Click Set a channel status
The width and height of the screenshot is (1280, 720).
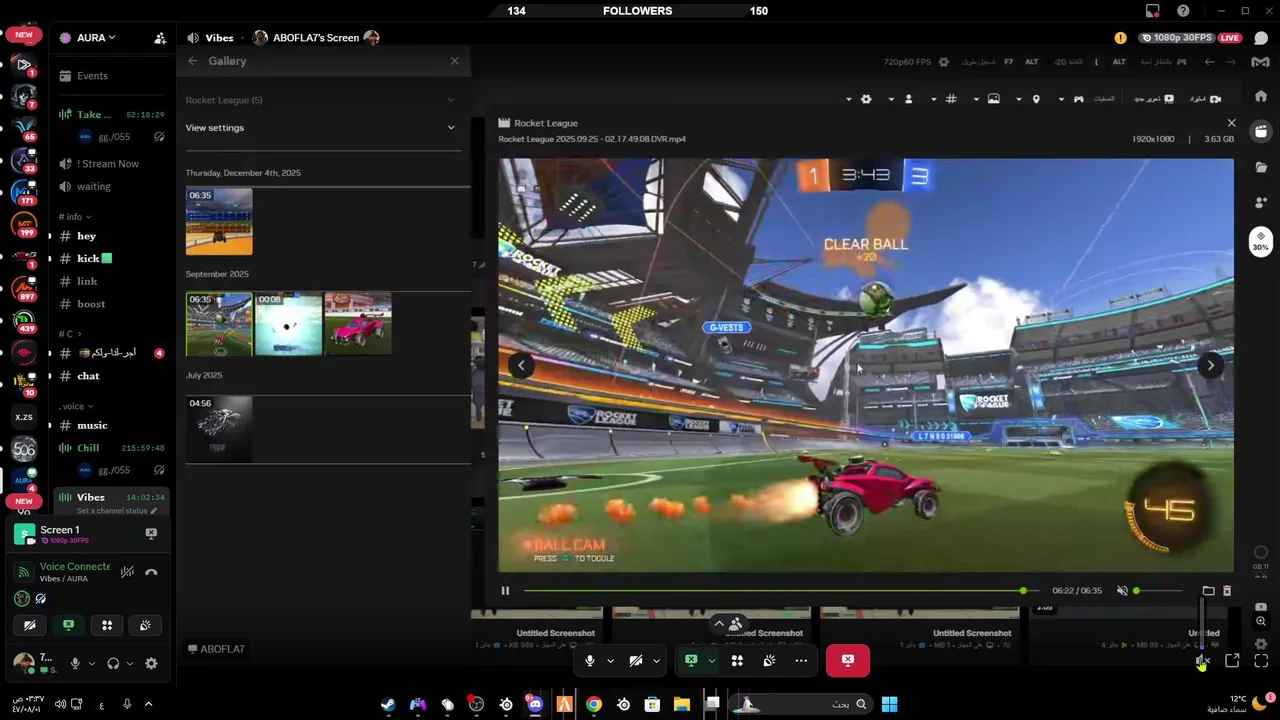coord(117,511)
